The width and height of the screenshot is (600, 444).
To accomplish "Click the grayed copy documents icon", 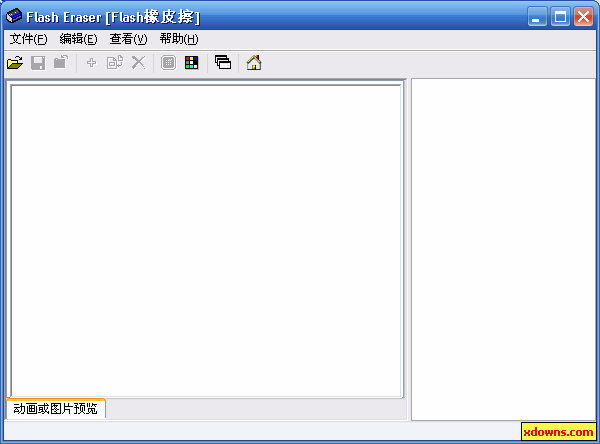I will (x=115, y=63).
